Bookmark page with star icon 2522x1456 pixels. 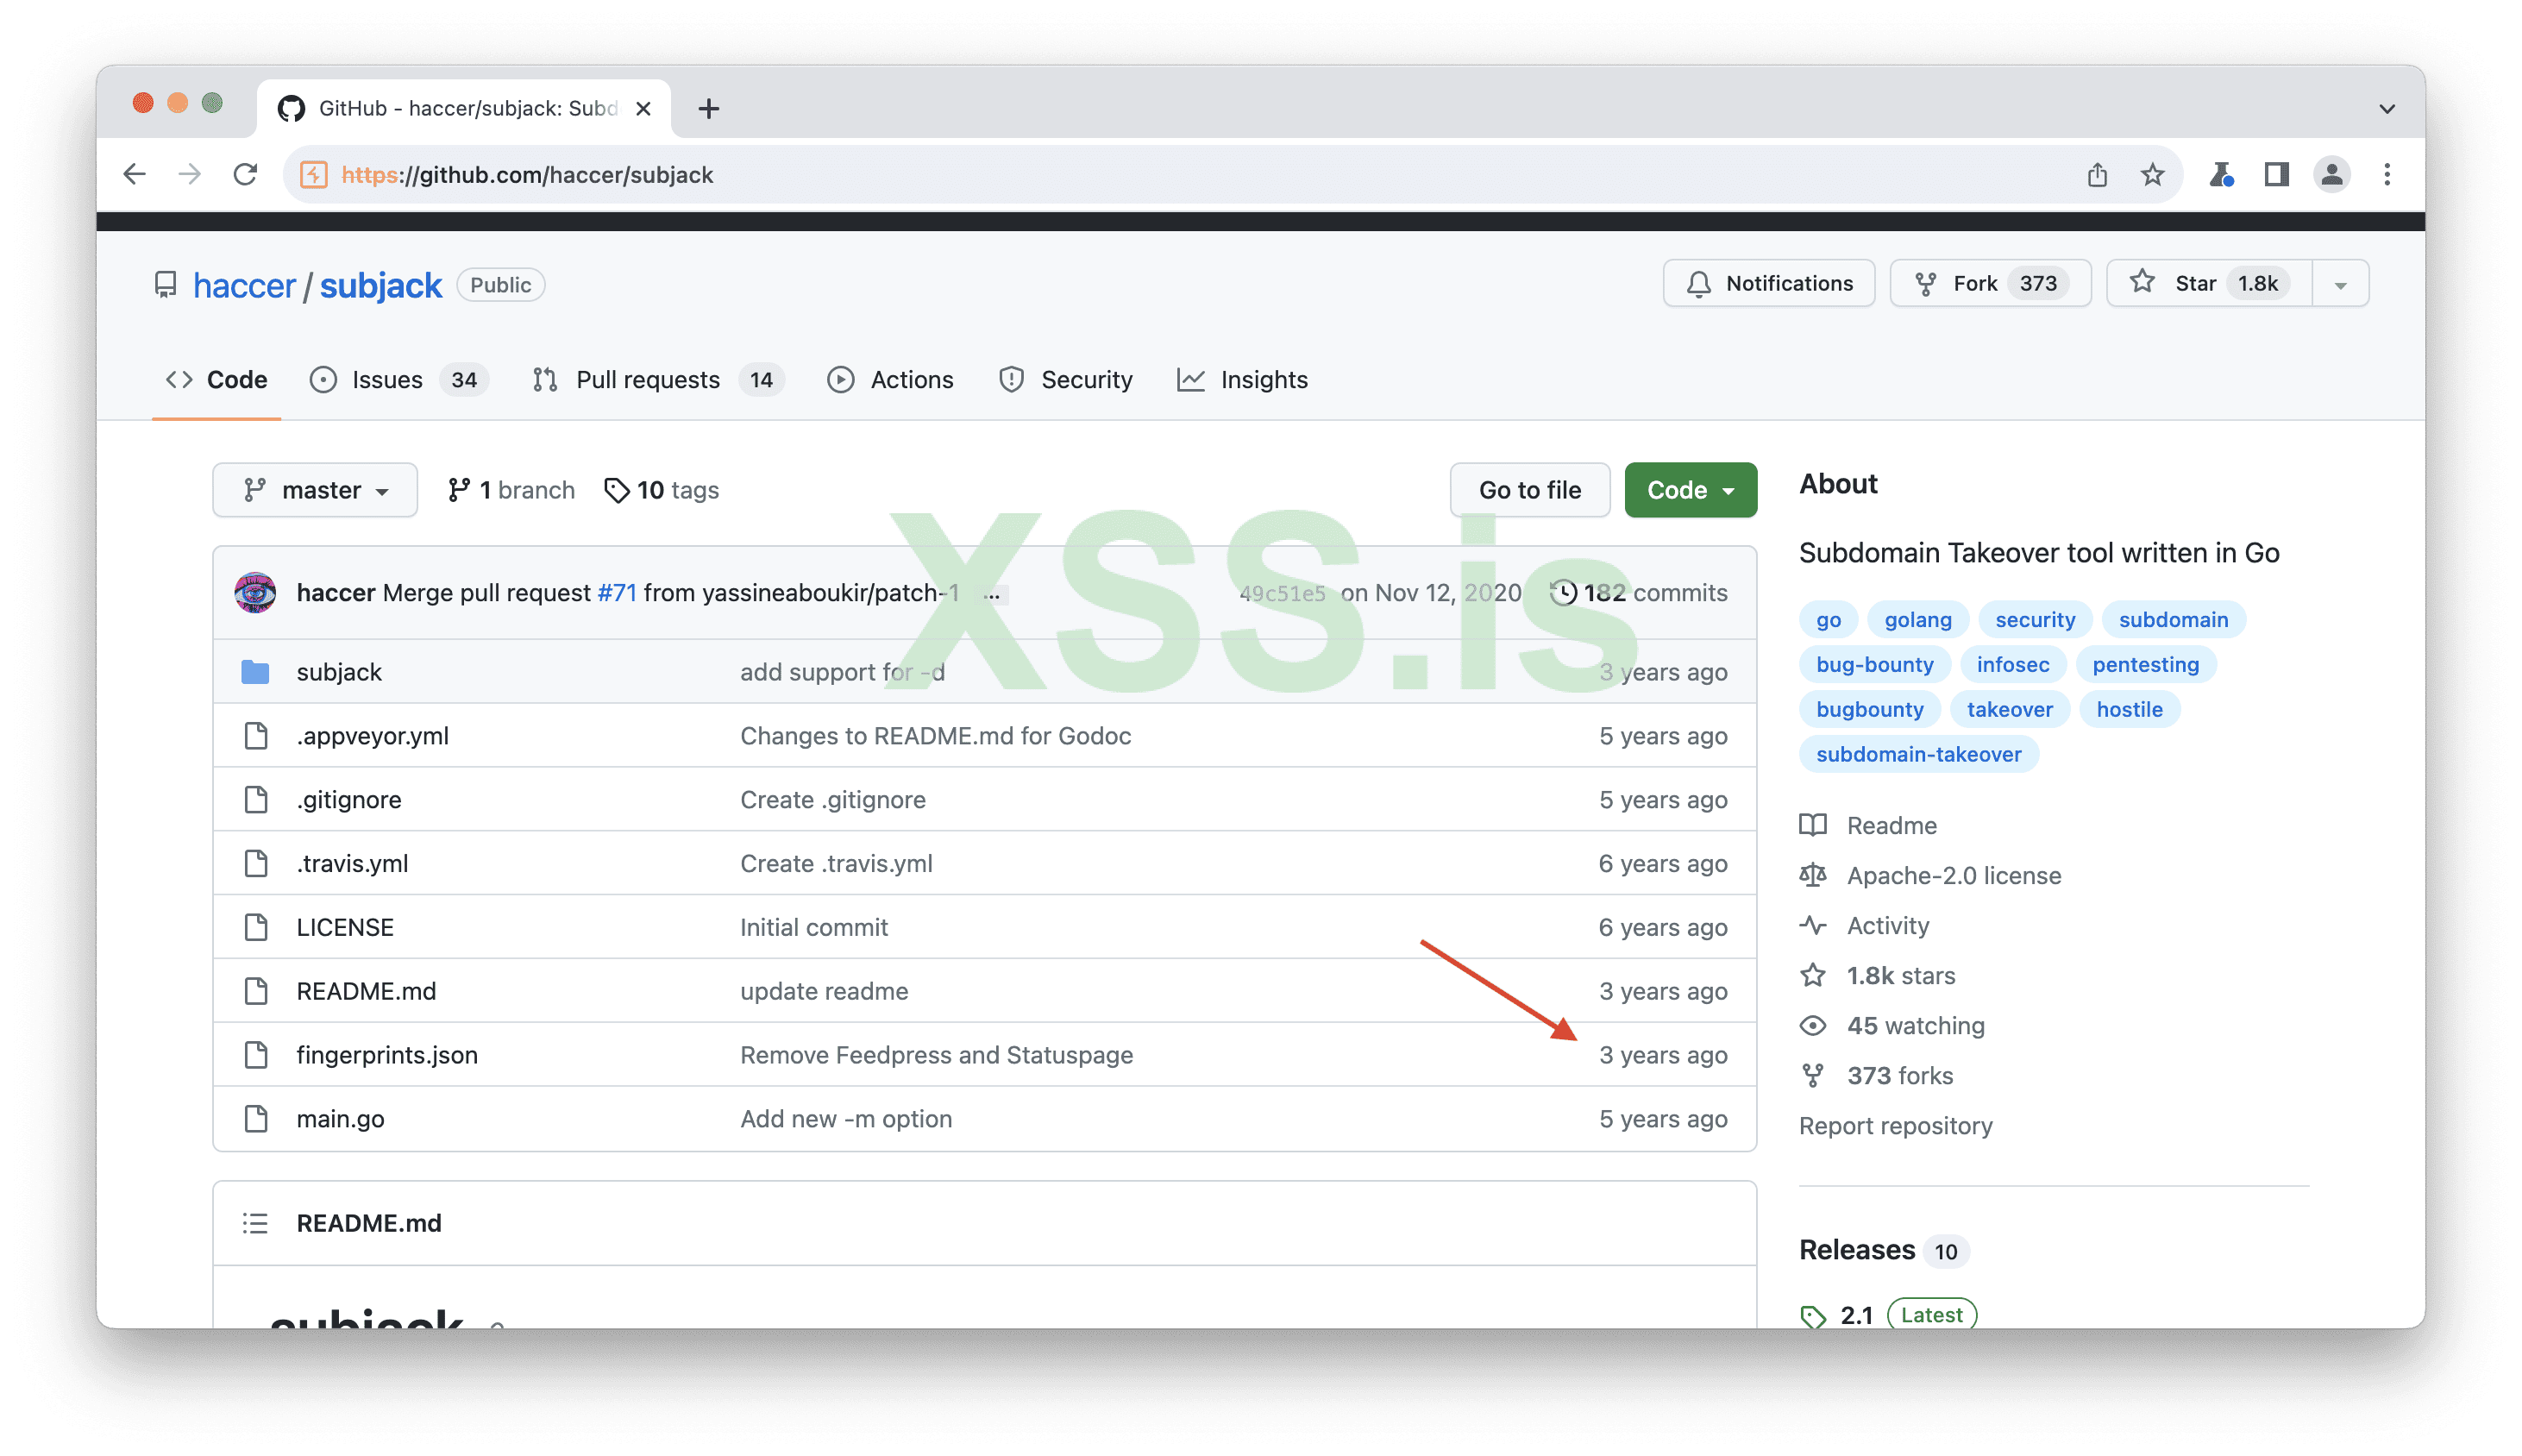2152,175
